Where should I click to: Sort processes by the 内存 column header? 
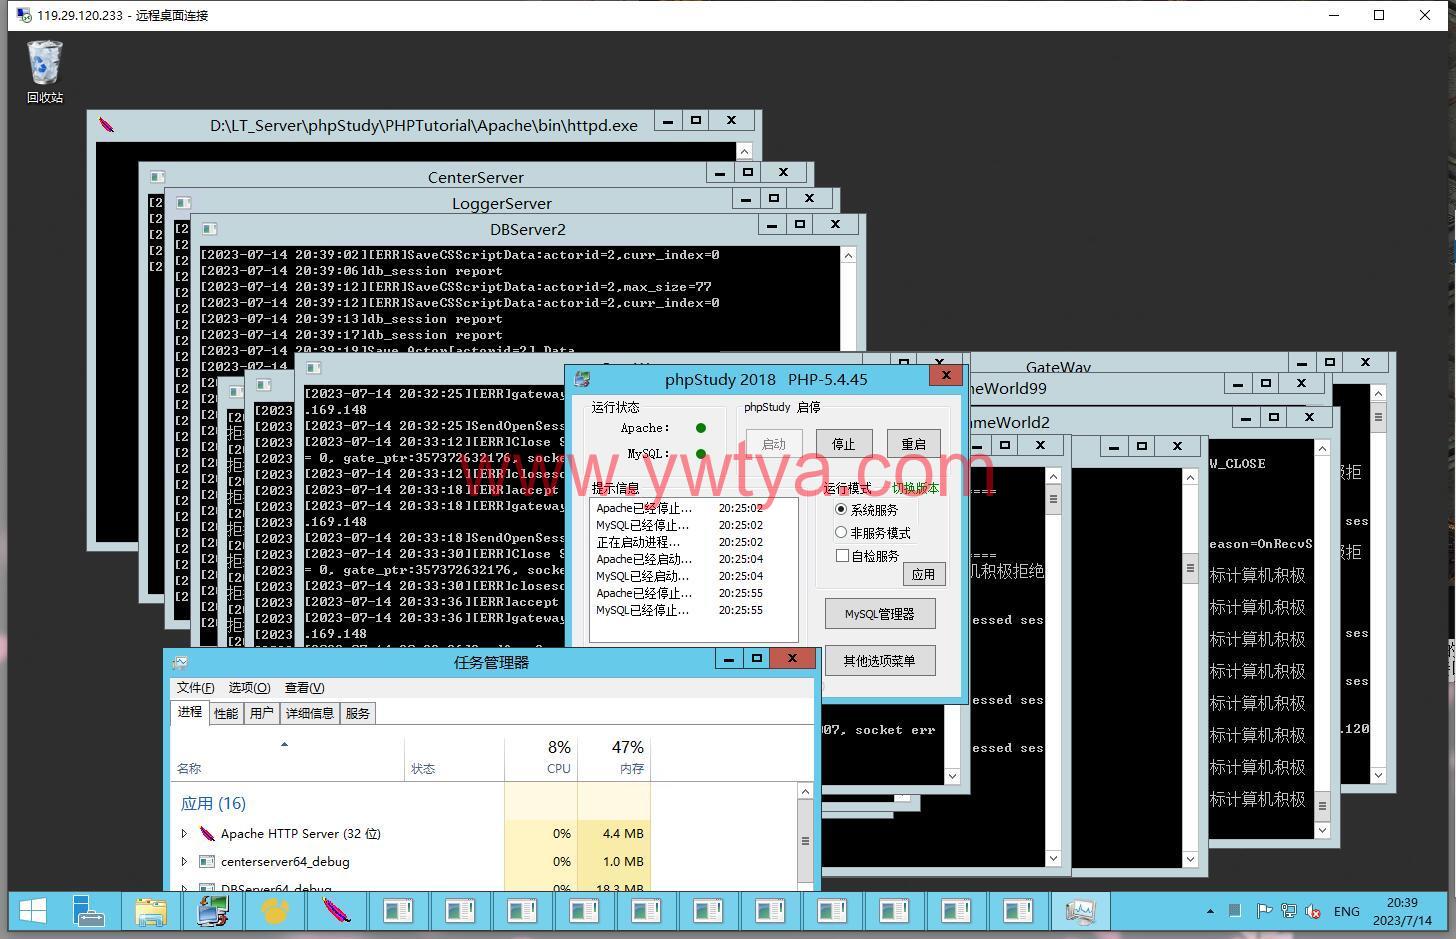point(614,759)
